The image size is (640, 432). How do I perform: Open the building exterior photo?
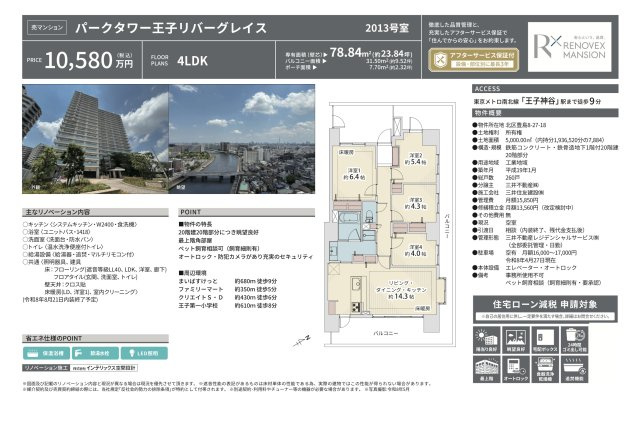point(95,139)
